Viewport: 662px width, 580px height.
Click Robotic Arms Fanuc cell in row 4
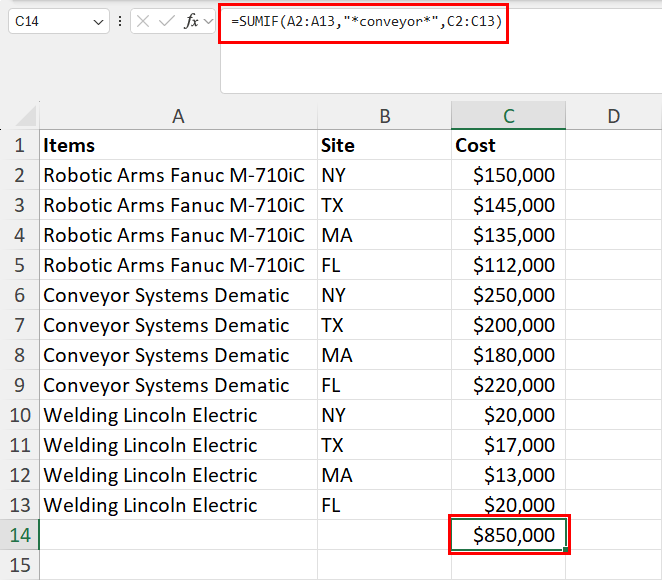(178, 235)
